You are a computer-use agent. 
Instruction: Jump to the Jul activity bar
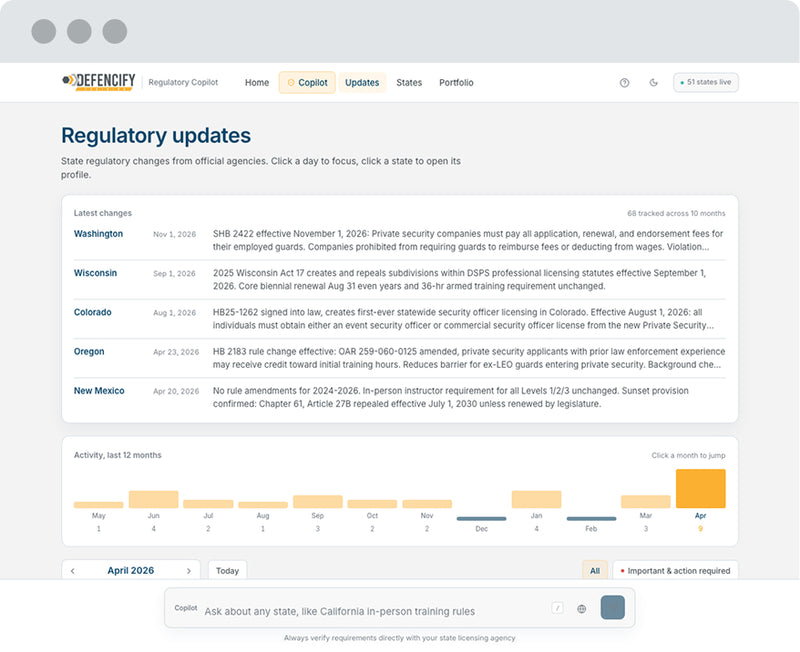coord(208,504)
